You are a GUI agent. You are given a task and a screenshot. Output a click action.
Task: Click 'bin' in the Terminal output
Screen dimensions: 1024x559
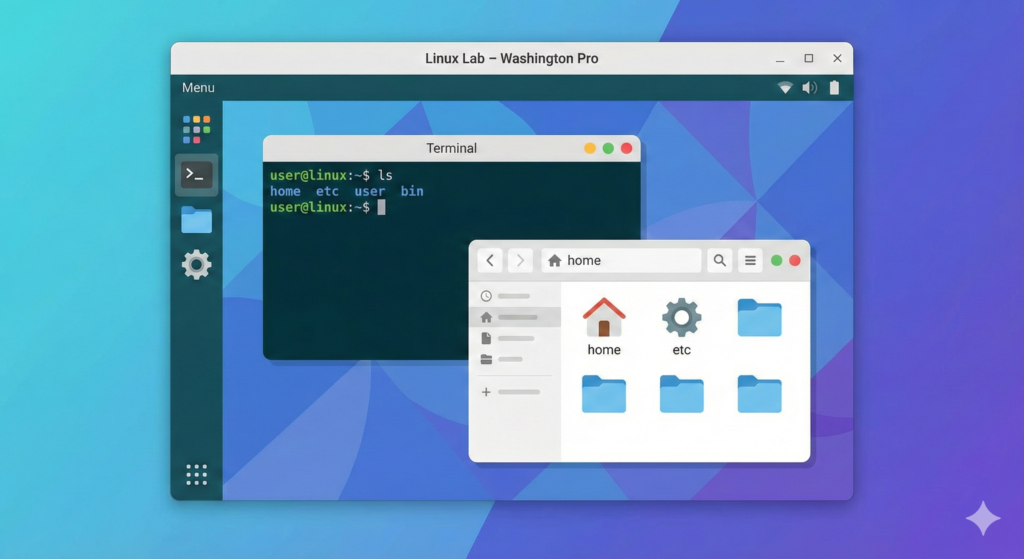click(412, 191)
